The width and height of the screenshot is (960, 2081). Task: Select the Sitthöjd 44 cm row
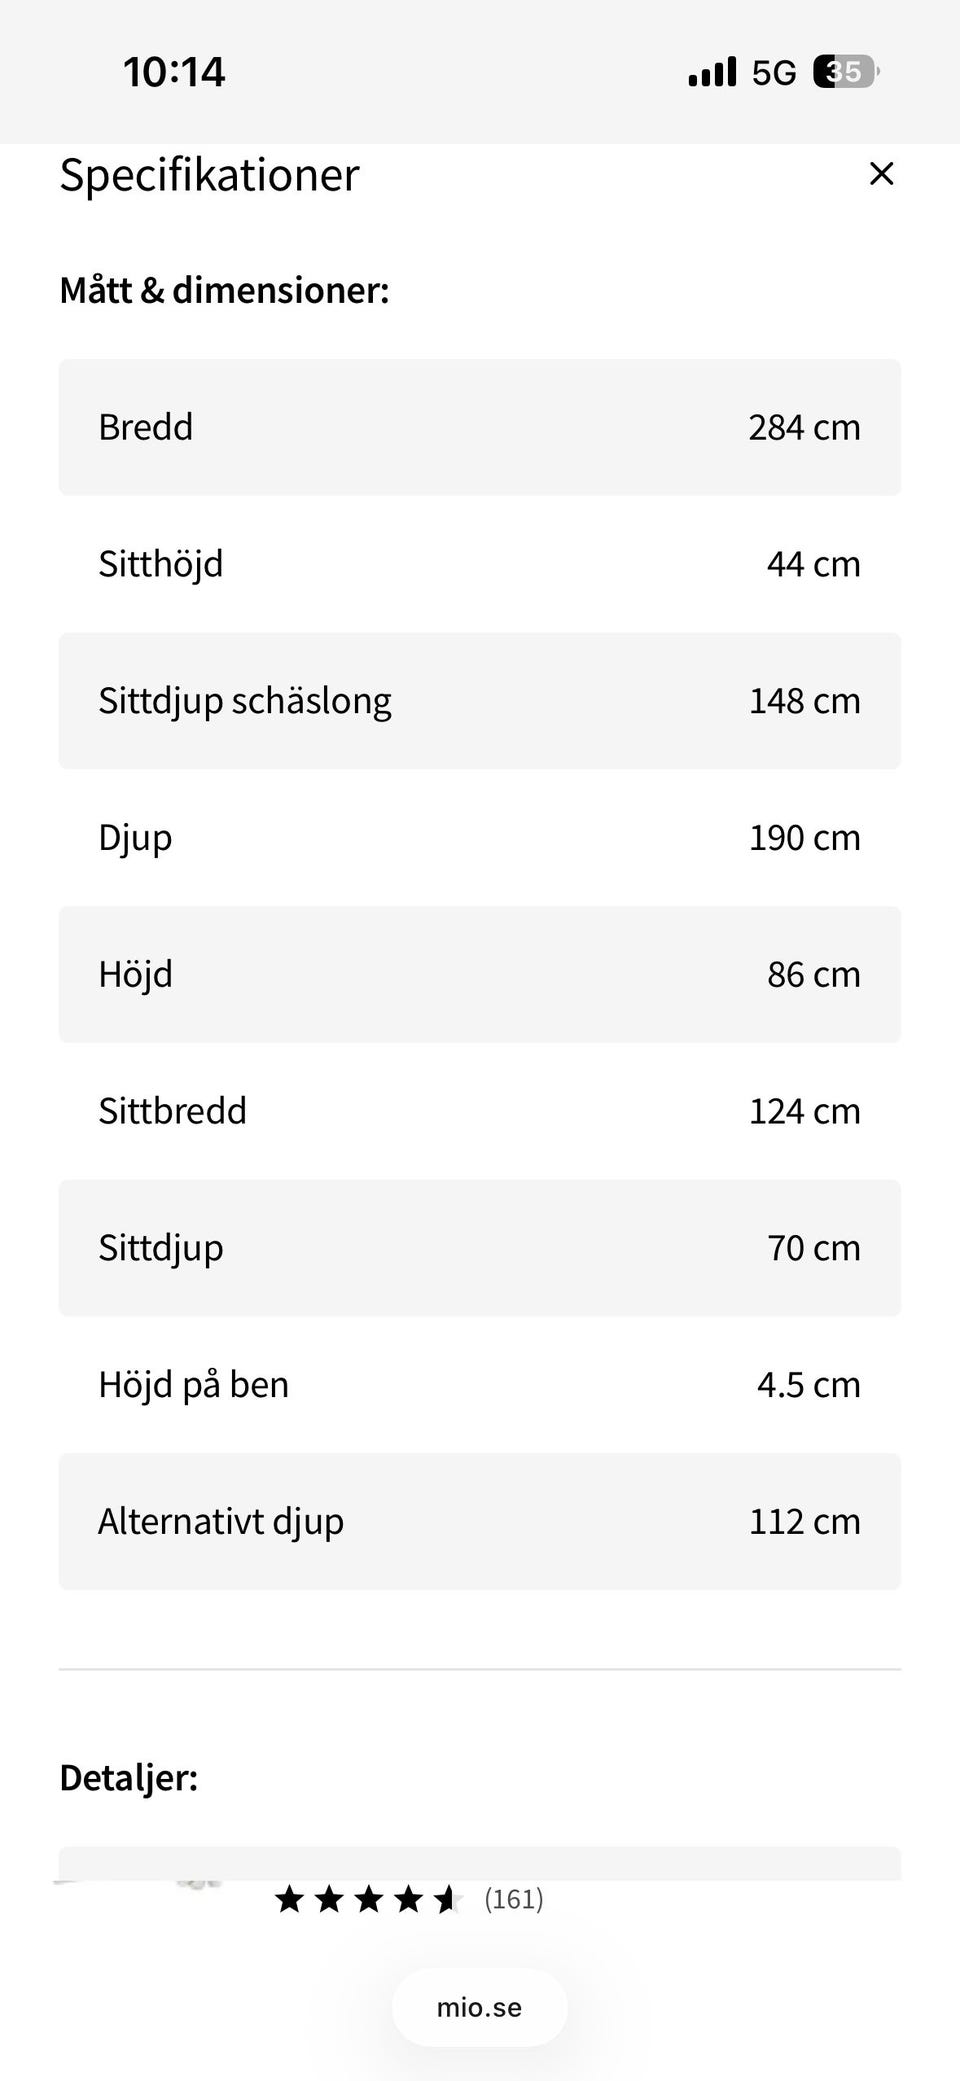point(480,564)
